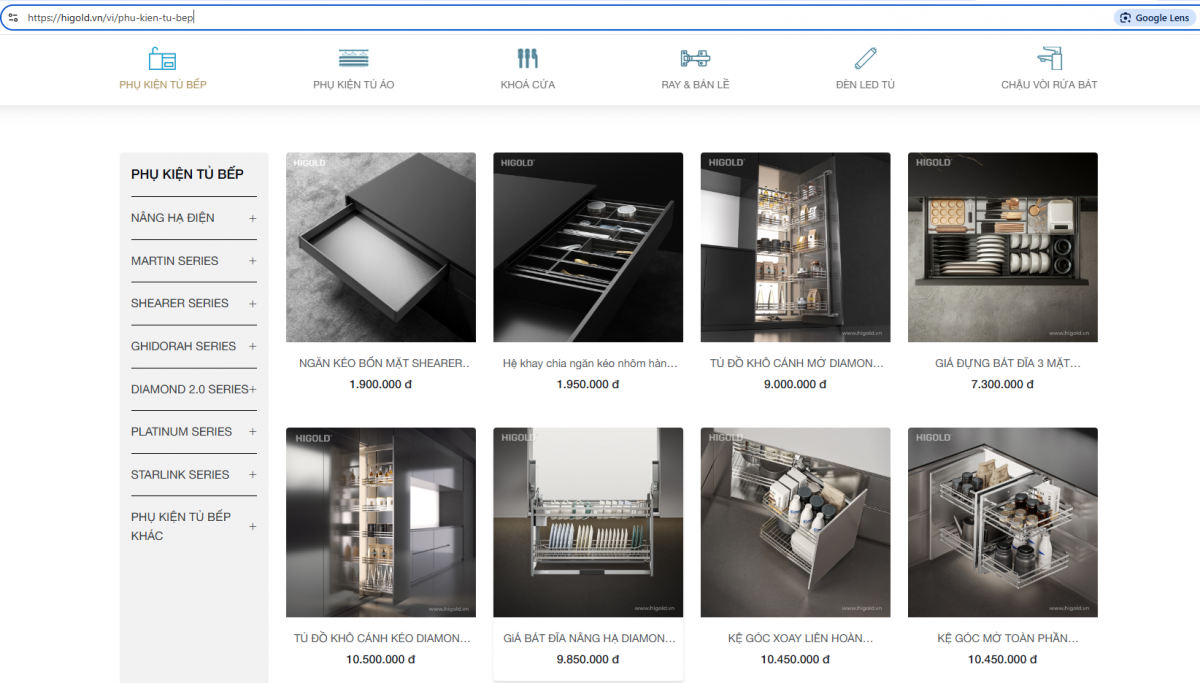Expand MARTIN SERIES plus sign
The width and height of the screenshot is (1200, 683).
pos(253,261)
